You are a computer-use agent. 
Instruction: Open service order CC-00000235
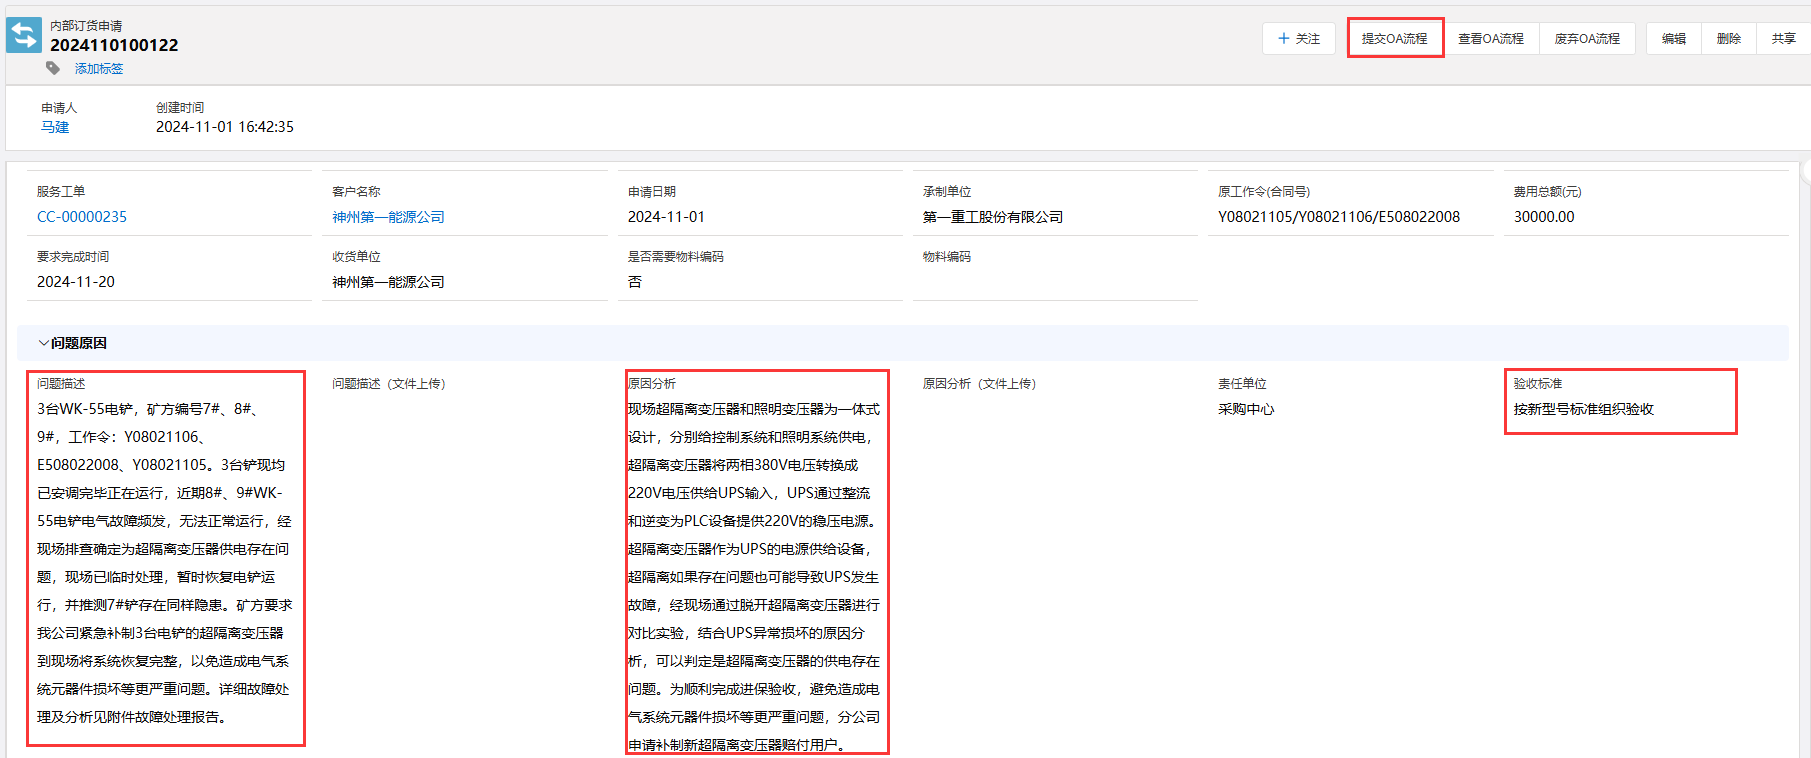[x=82, y=217]
